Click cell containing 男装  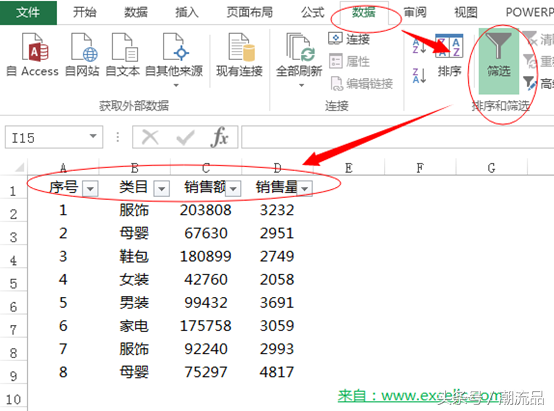[x=135, y=303]
